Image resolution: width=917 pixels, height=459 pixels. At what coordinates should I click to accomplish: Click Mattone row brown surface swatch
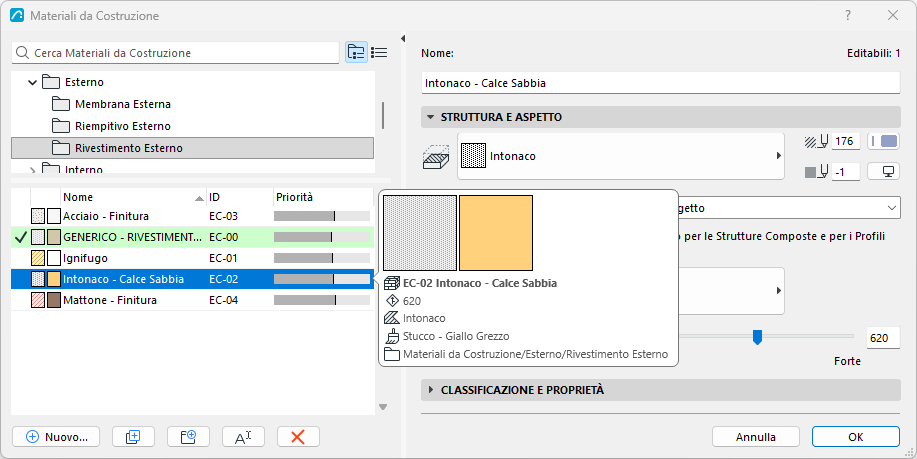[x=54, y=301]
